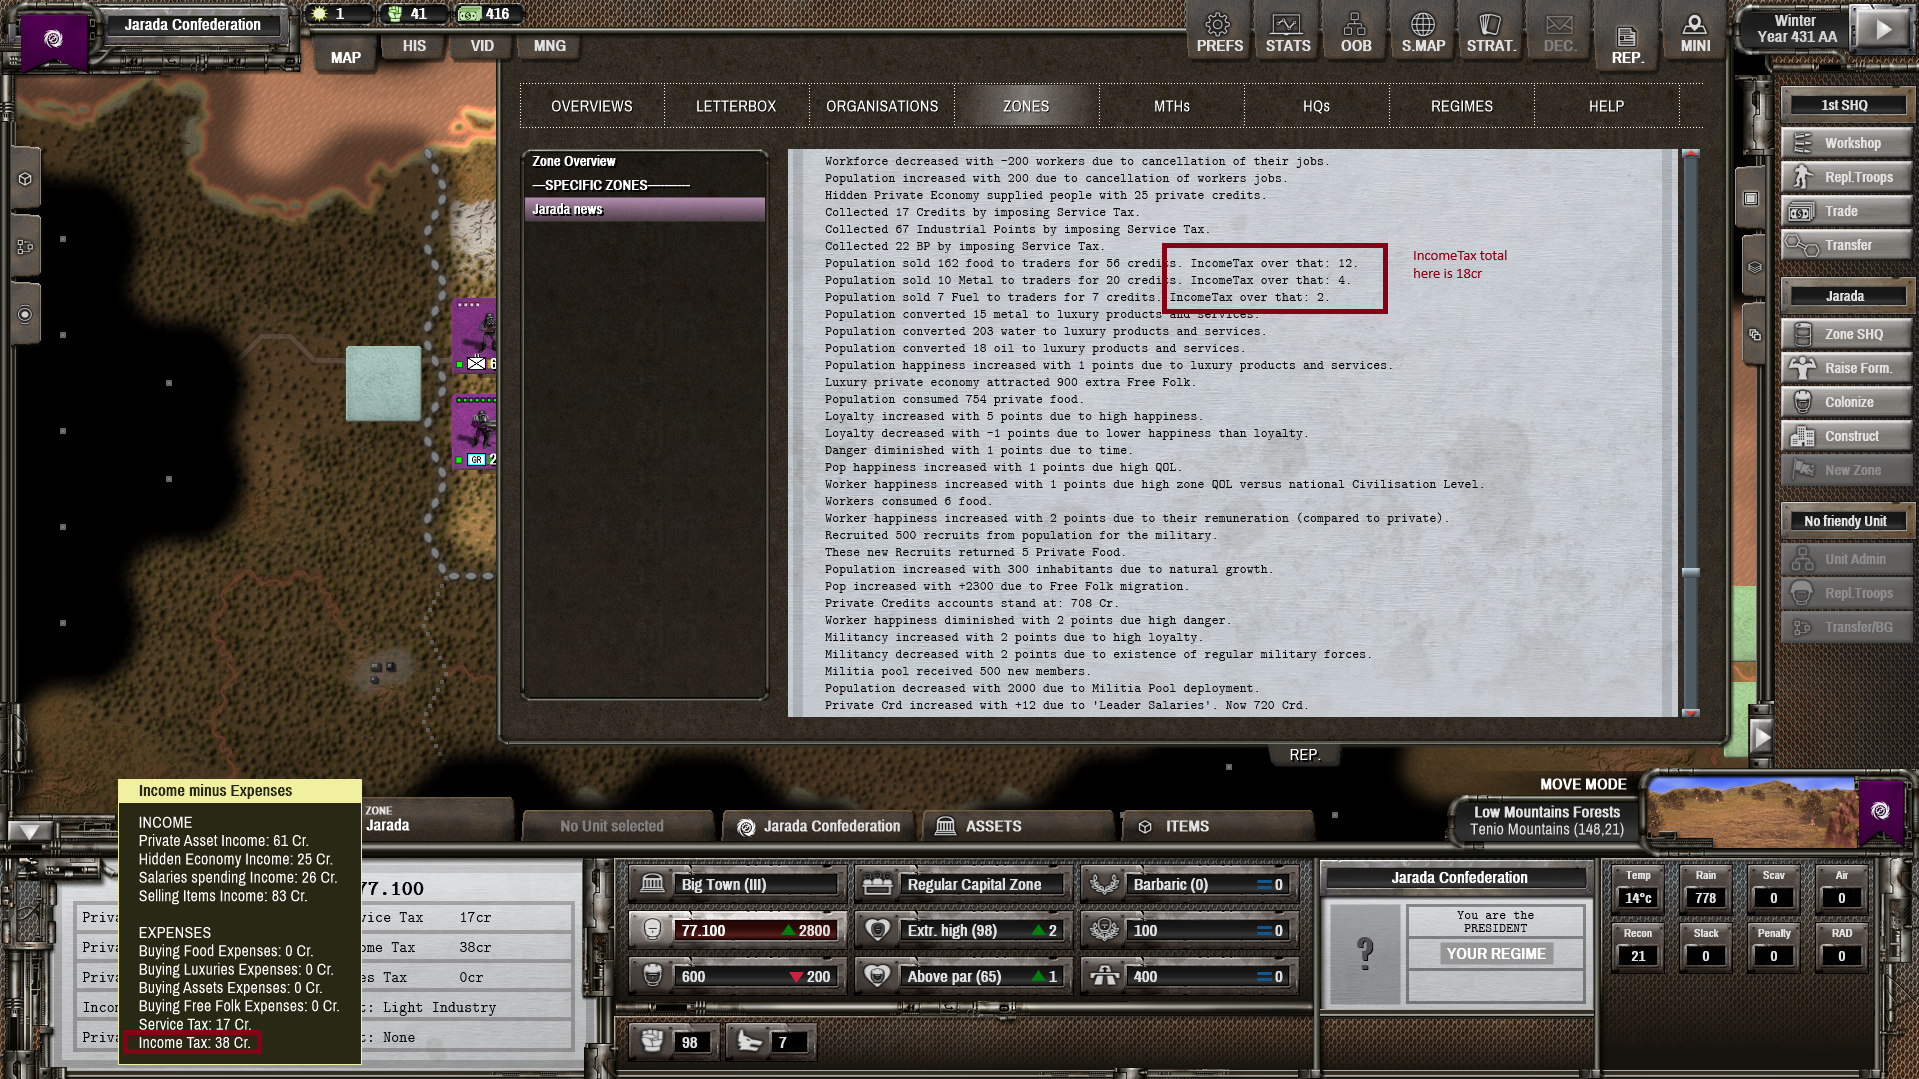
Task: Open the Zone SHQ button
Action: [x=1846, y=334]
